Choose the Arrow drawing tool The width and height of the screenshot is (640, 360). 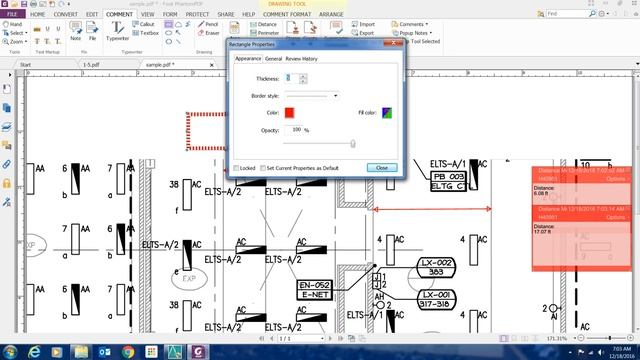coord(178,33)
